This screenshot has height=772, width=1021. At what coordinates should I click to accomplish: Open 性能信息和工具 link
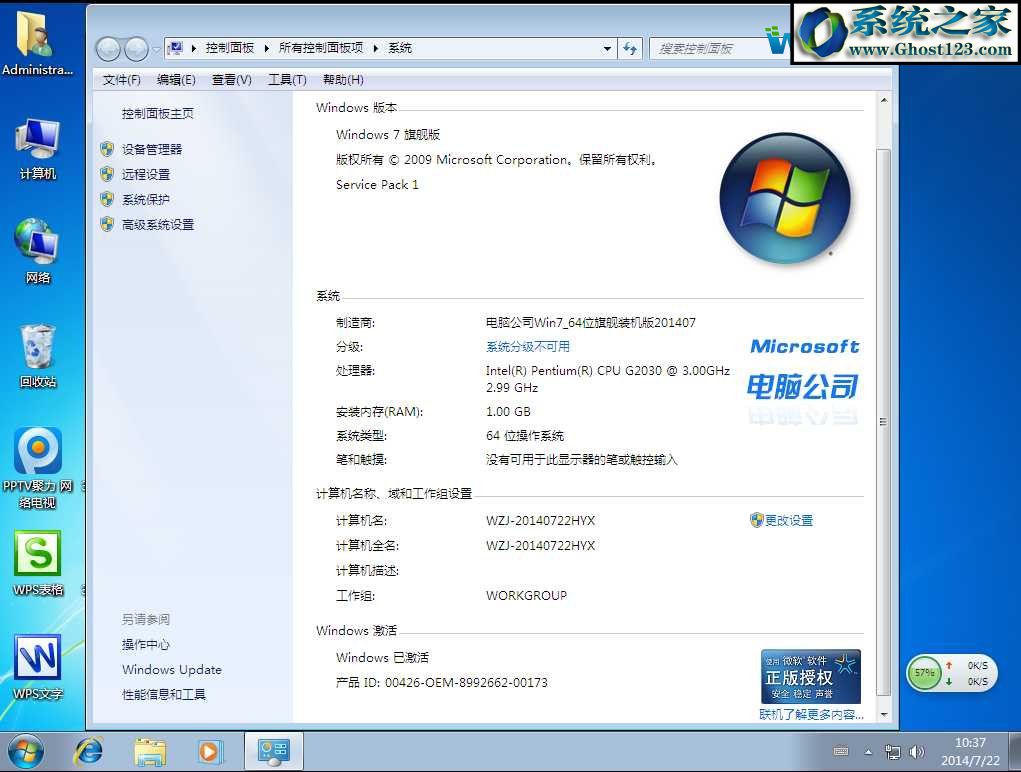[163, 695]
